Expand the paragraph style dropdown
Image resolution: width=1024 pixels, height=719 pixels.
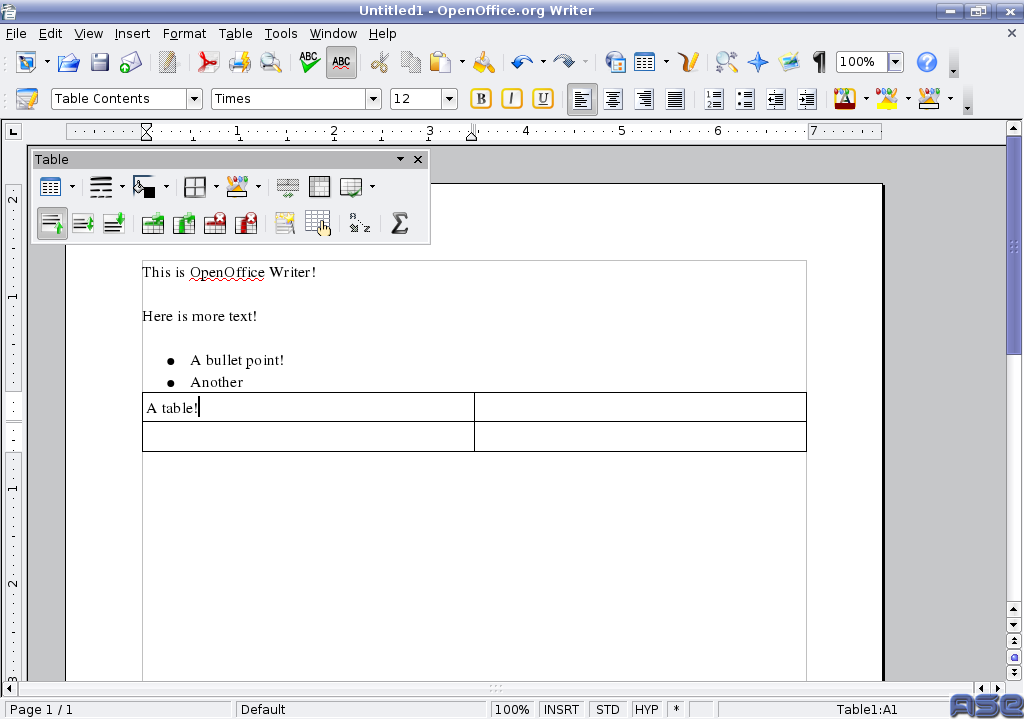194,99
